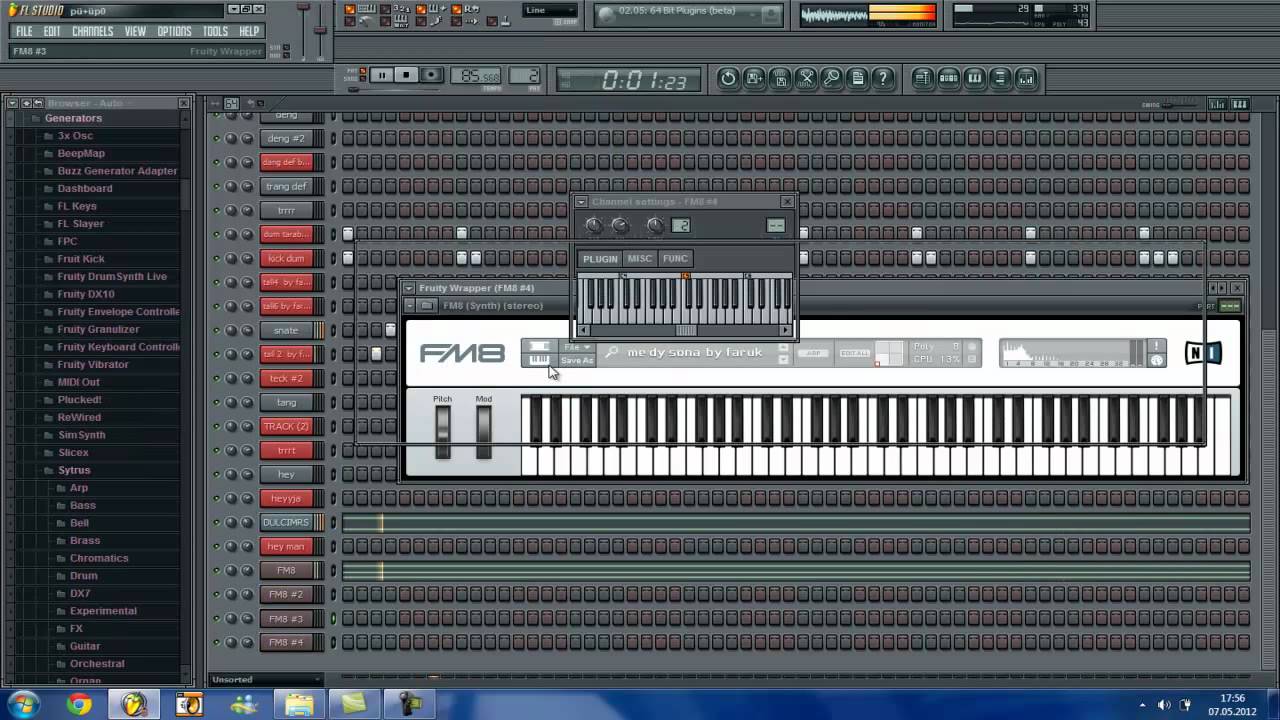Click the folder icon in Fruity Wrapper
The image size is (1280, 720).
point(427,305)
